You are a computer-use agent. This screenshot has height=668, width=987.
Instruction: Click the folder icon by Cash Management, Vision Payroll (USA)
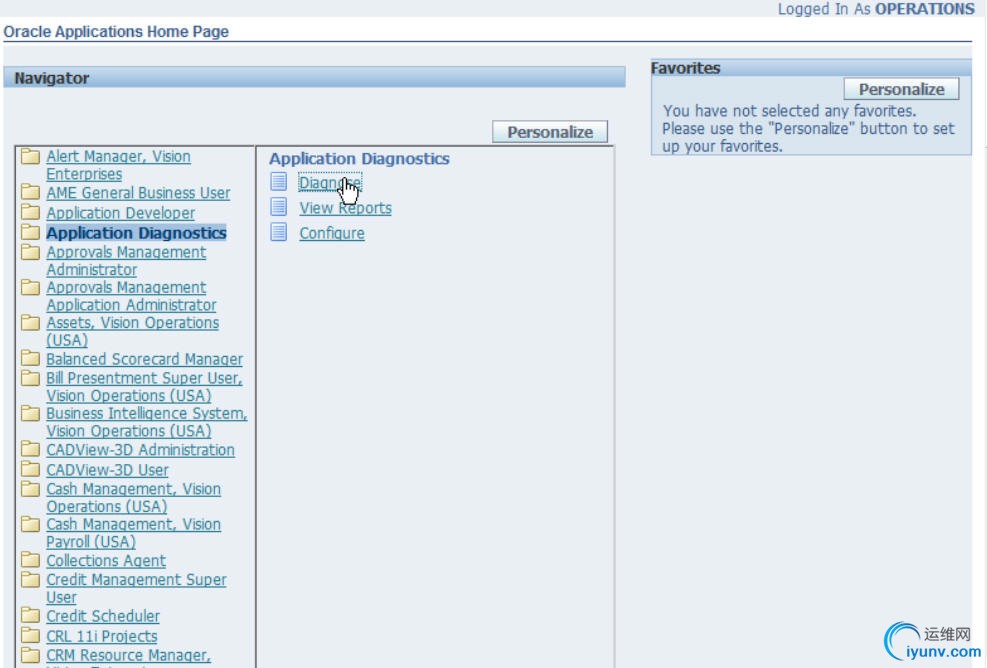point(30,524)
